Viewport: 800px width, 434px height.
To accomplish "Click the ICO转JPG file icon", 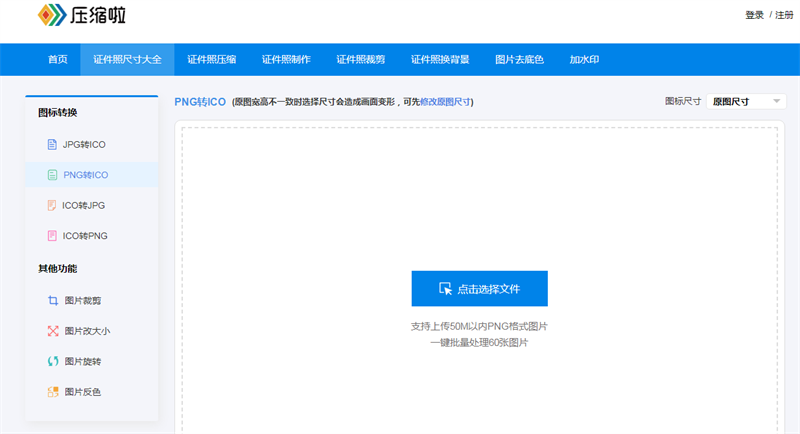I will coord(52,205).
